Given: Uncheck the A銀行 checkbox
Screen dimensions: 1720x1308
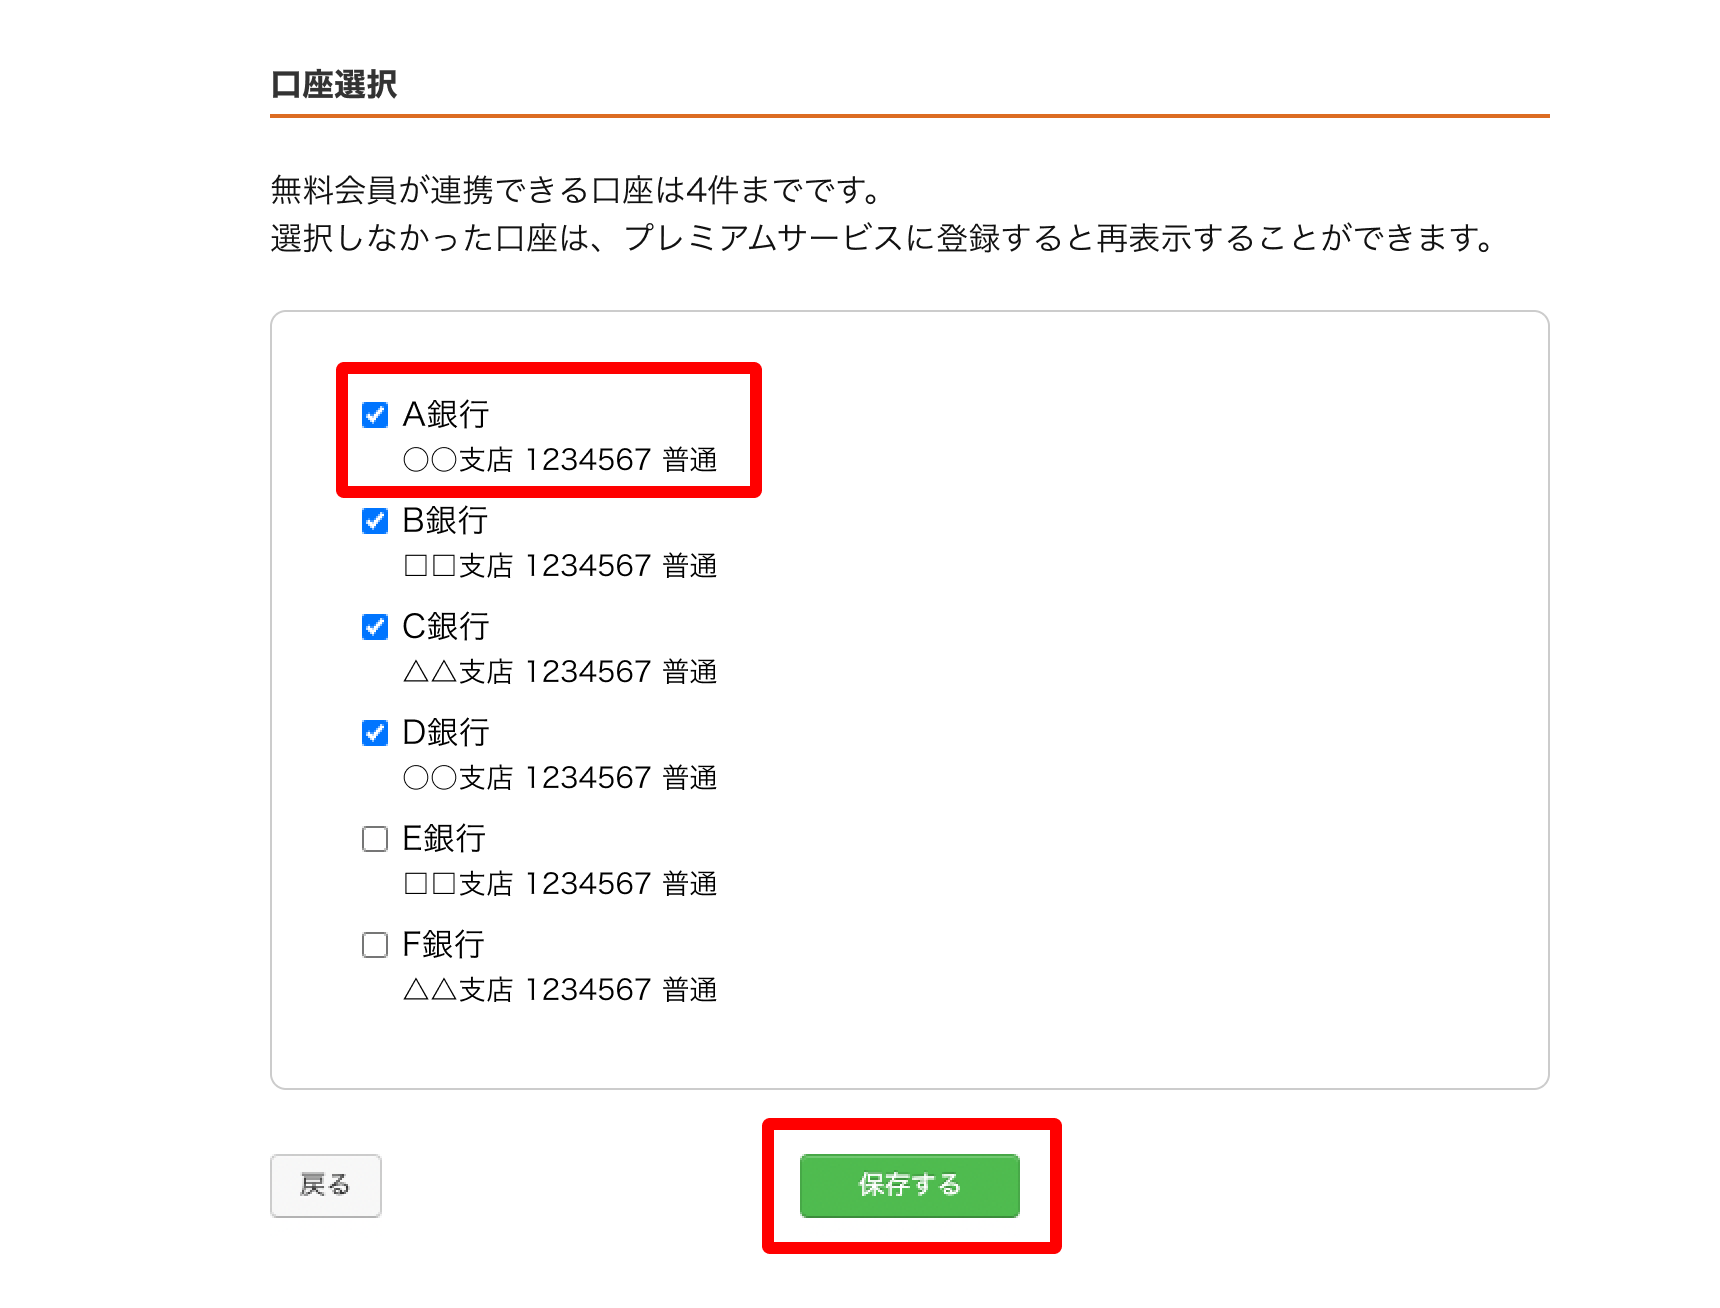Looking at the screenshot, I should (x=375, y=414).
